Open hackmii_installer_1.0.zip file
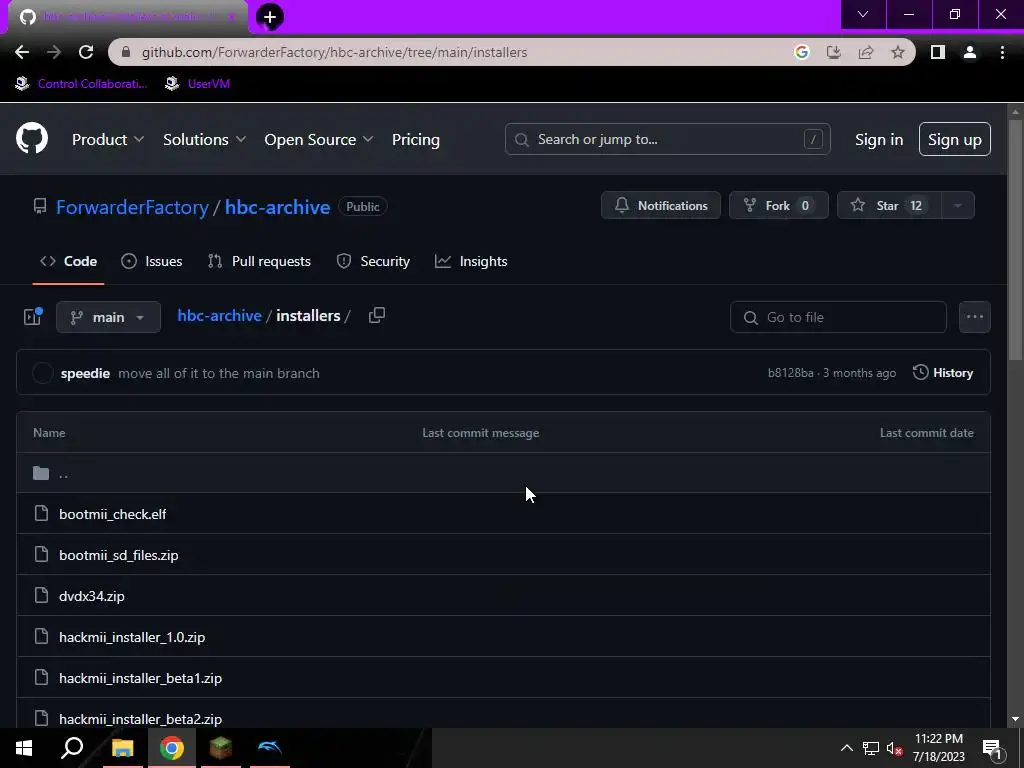Image resolution: width=1024 pixels, height=768 pixels. [132, 637]
